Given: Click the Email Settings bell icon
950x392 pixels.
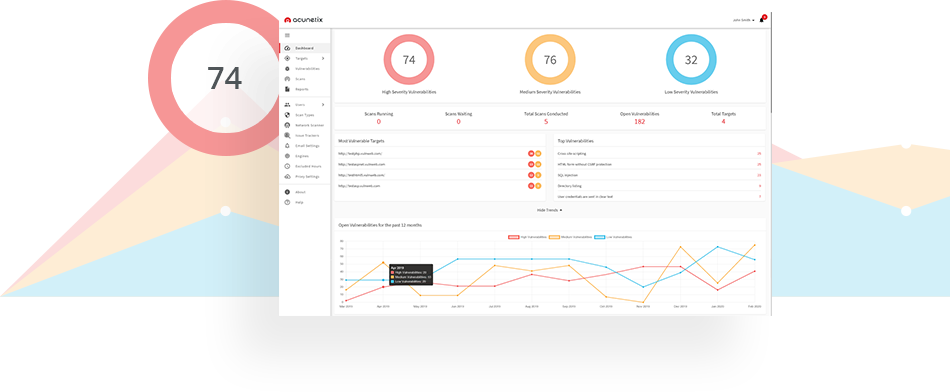Looking at the screenshot, I should coord(287,145).
